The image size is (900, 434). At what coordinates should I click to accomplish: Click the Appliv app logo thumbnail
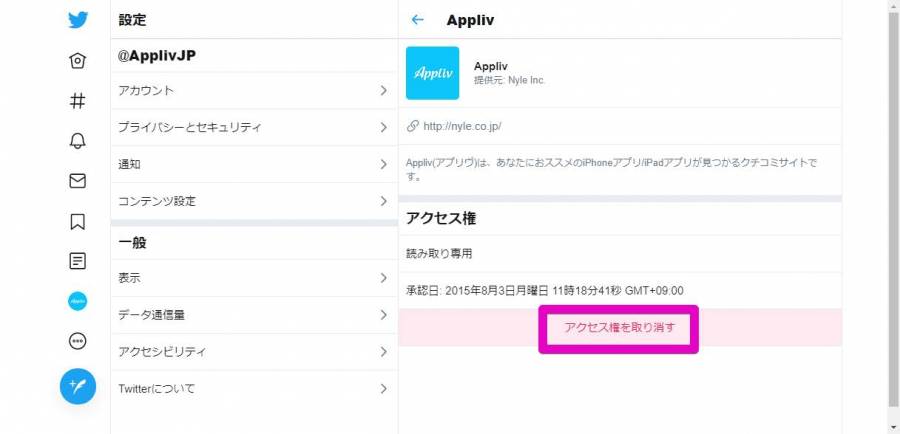(x=432, y=73)
